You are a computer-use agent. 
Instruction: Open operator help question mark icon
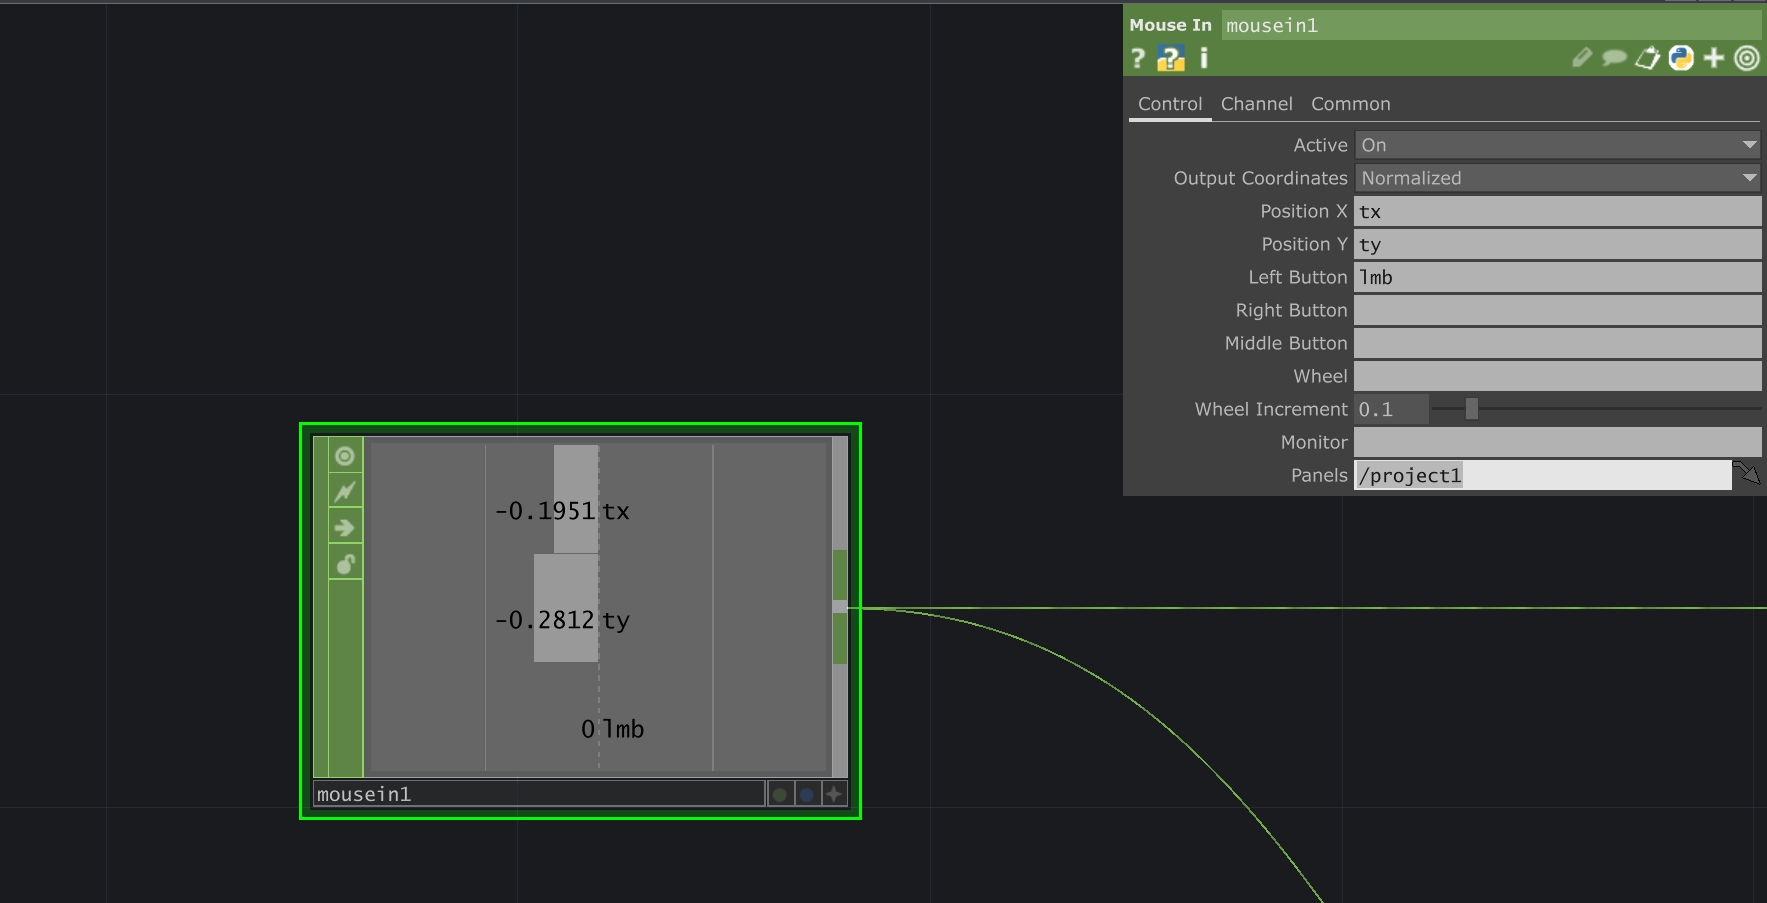(x=1138, y=59)
